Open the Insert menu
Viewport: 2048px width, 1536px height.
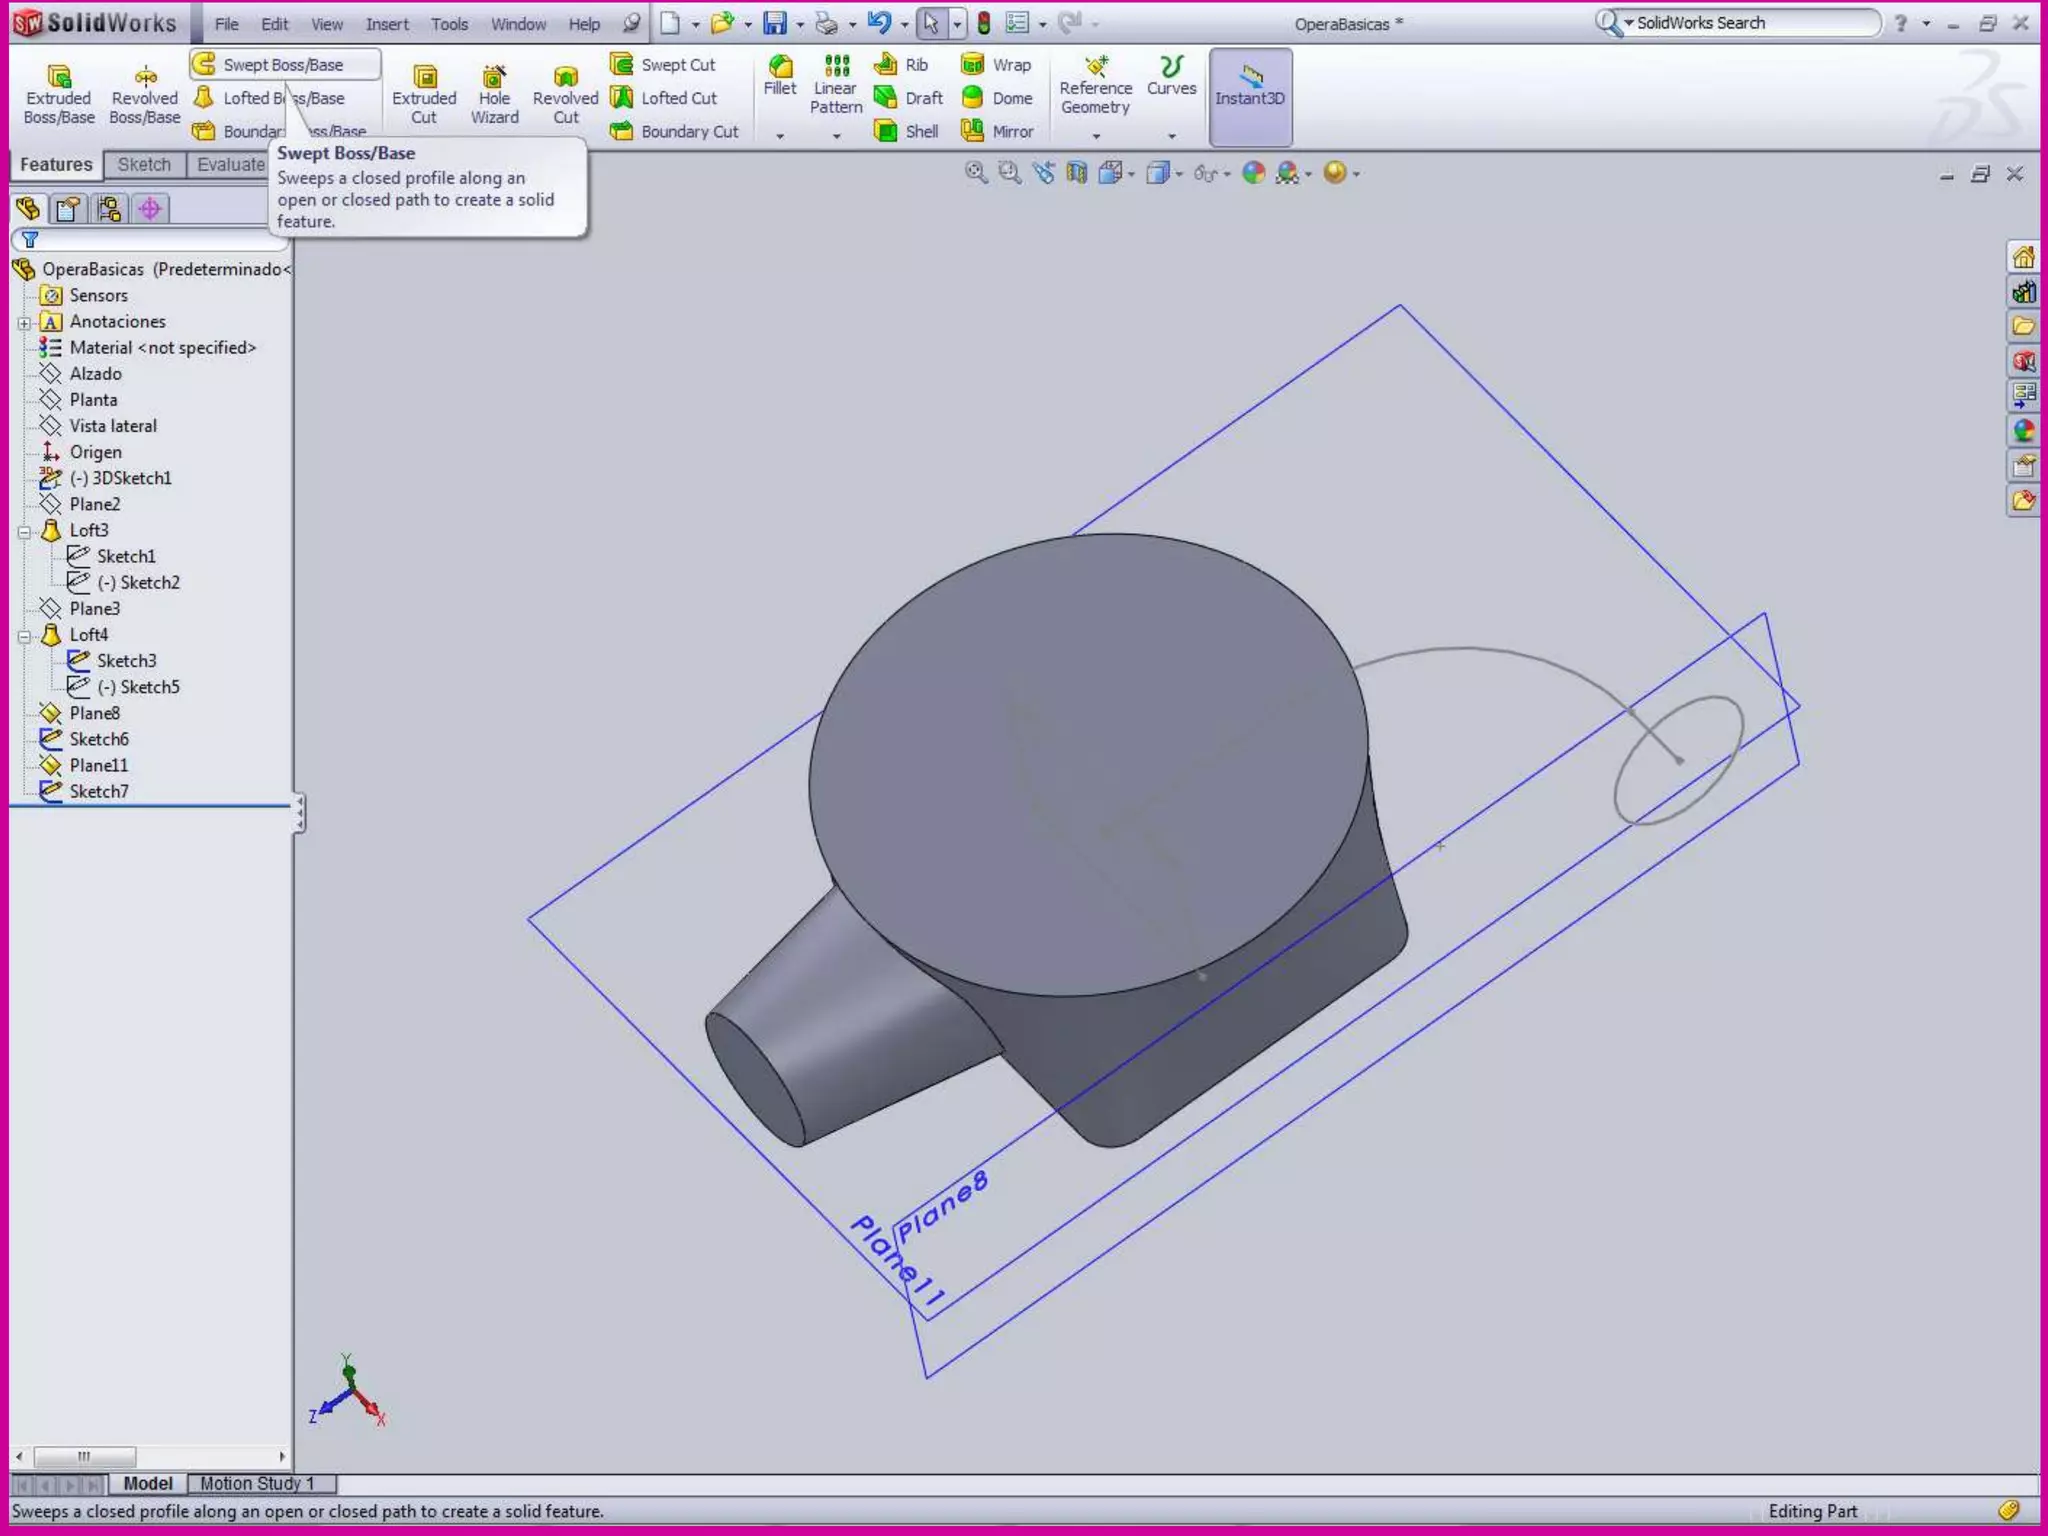pyautogui.click(x=386, y=24)
